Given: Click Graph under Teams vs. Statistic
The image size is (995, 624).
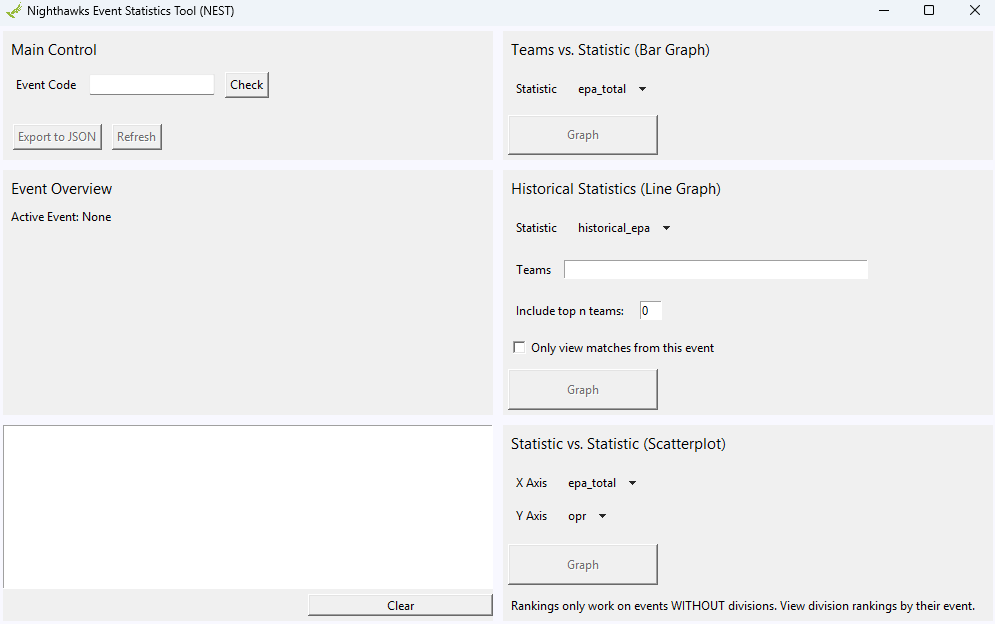Looking at the screenshot, I should [583, 135].
